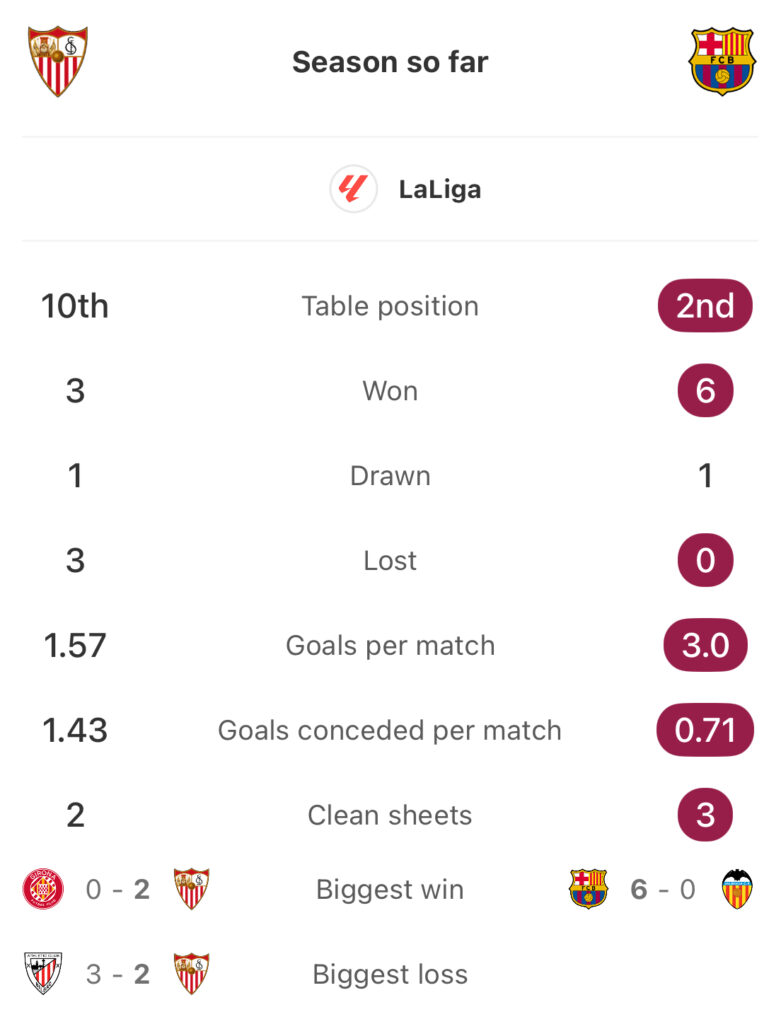Open the LaLiga logo icon

click(353, 189)
